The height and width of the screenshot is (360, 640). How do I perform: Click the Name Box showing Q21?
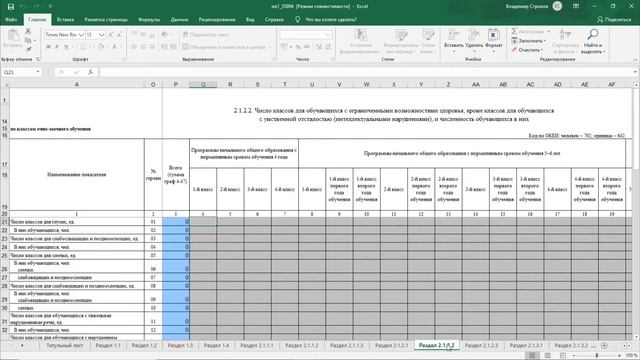18,72
